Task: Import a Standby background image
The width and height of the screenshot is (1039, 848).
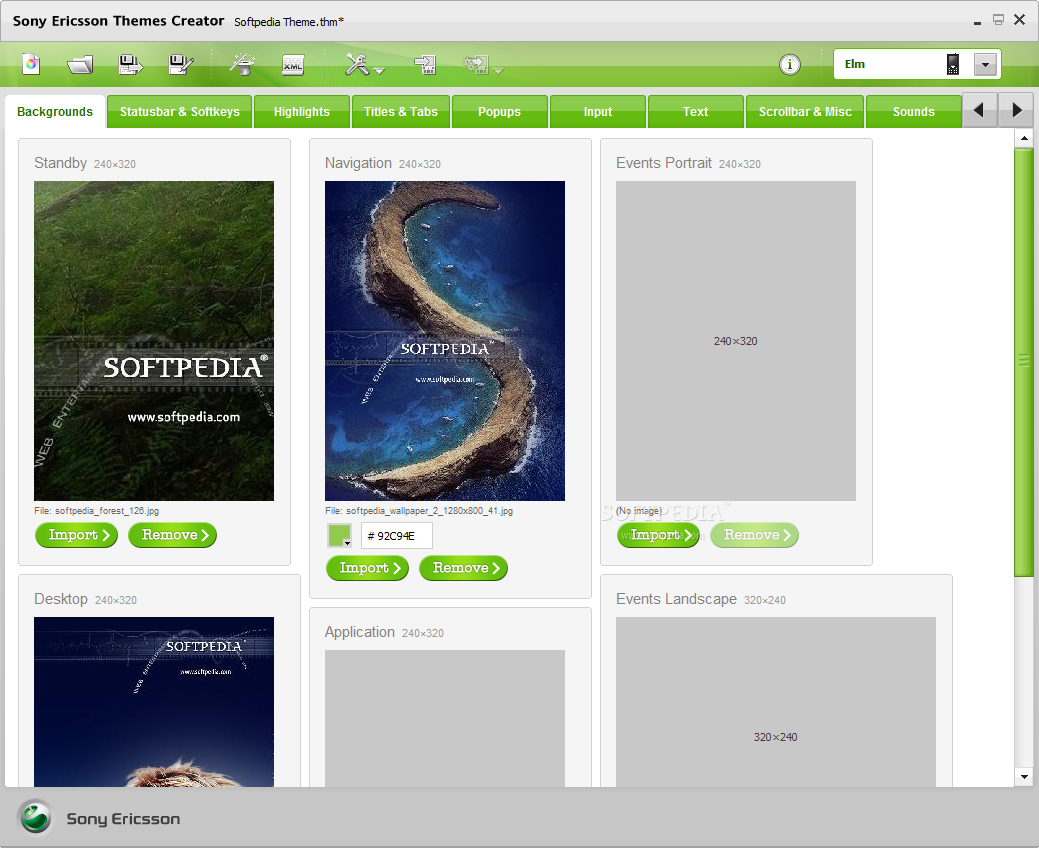Action: [x=76, y=535]
